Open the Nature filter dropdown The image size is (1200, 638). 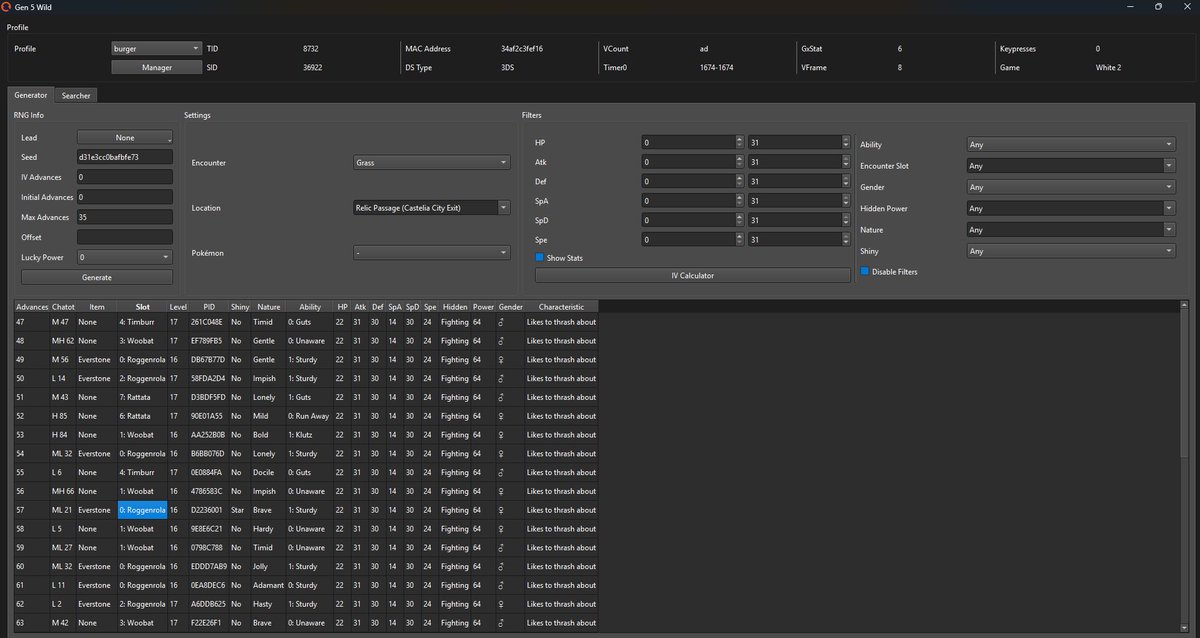tap(1071, 230)
